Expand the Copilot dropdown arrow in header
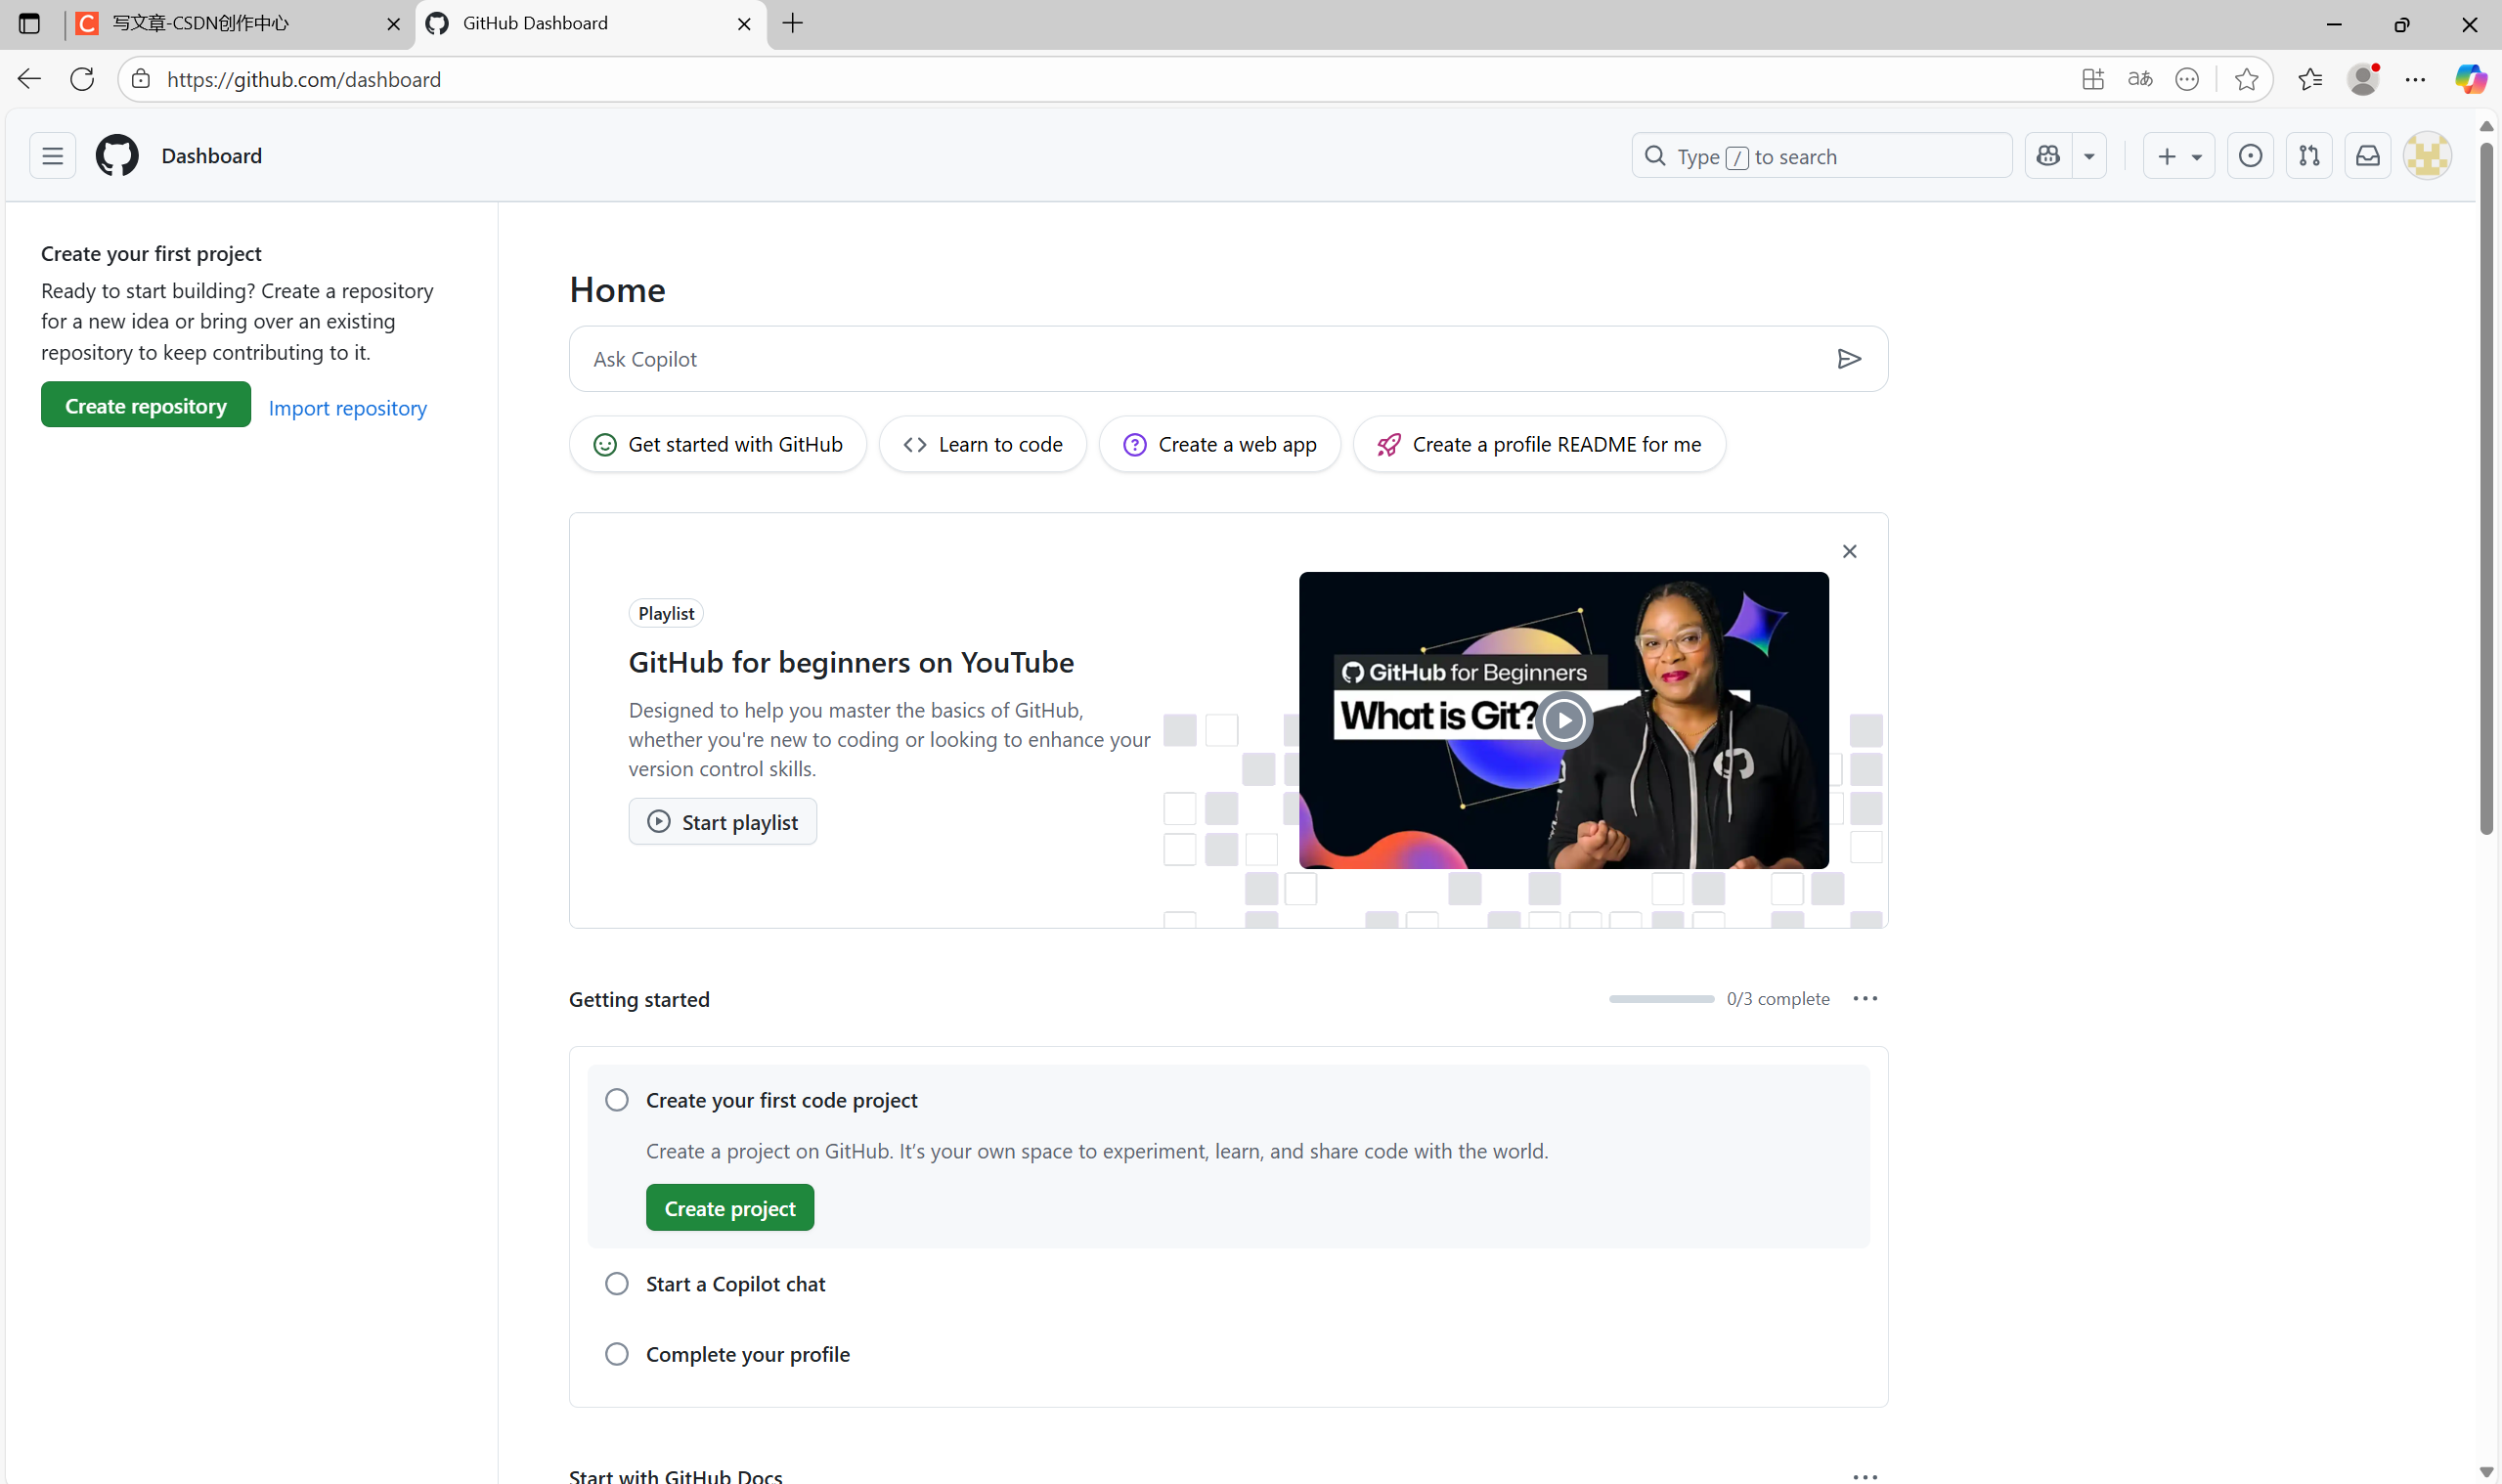 click(2089, 156)
